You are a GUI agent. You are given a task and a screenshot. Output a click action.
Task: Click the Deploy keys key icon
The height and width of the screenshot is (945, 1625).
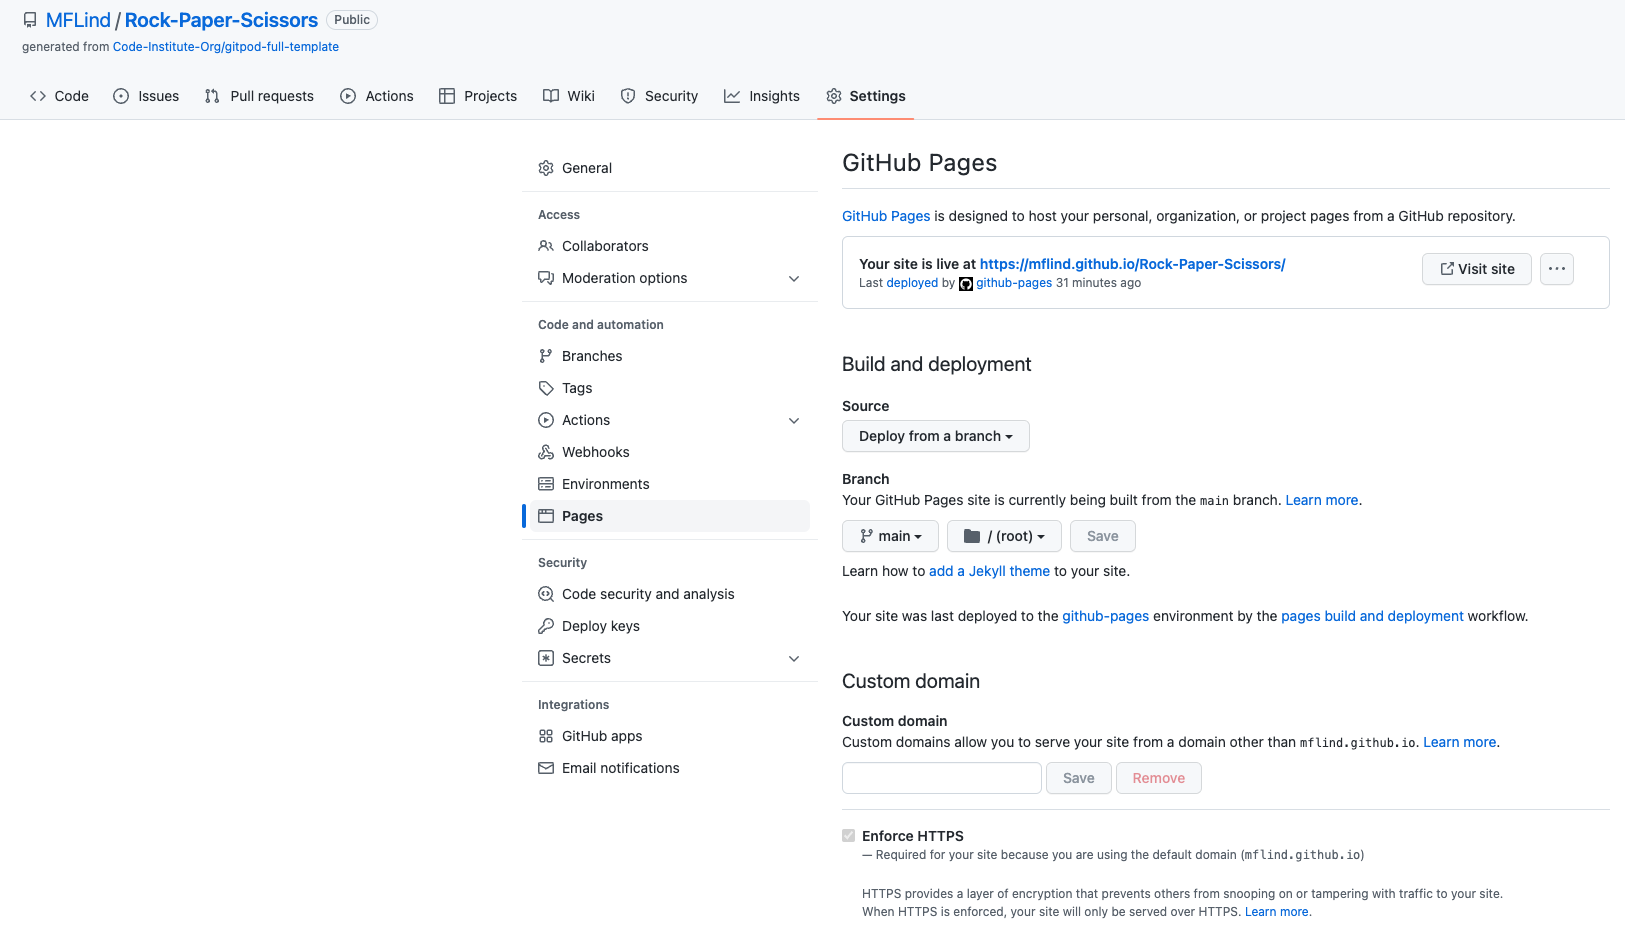[546, 626]
